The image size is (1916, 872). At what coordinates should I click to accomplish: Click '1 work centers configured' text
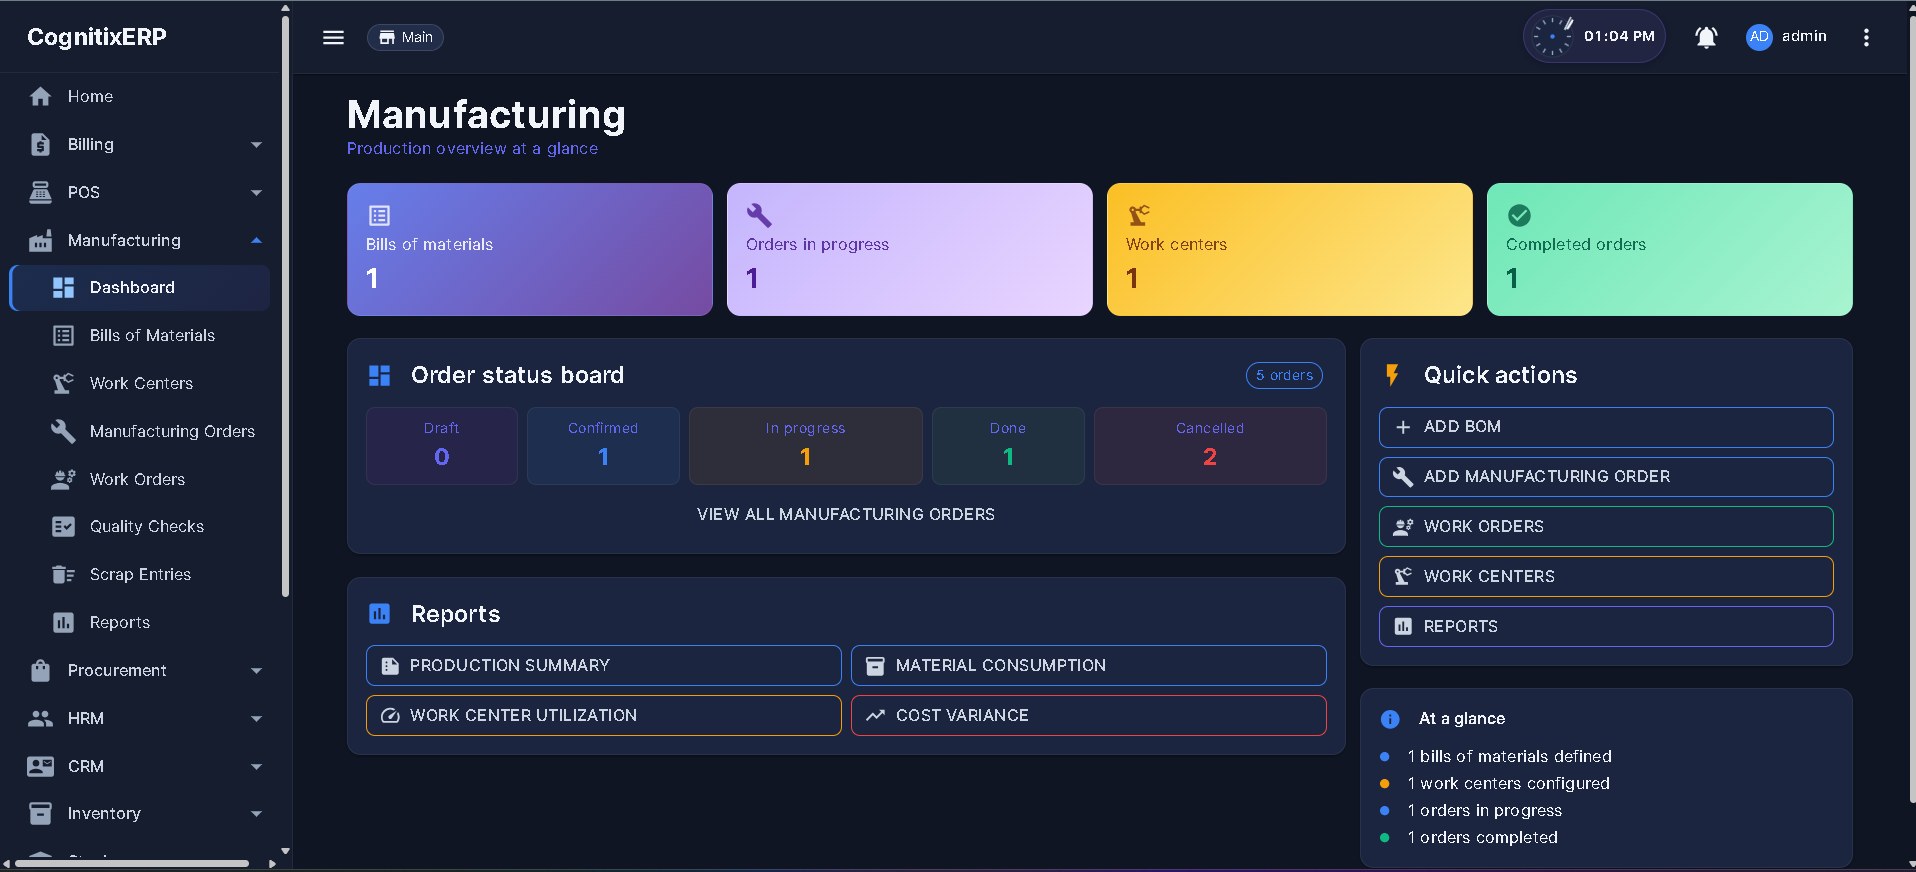pos(1508,784)
